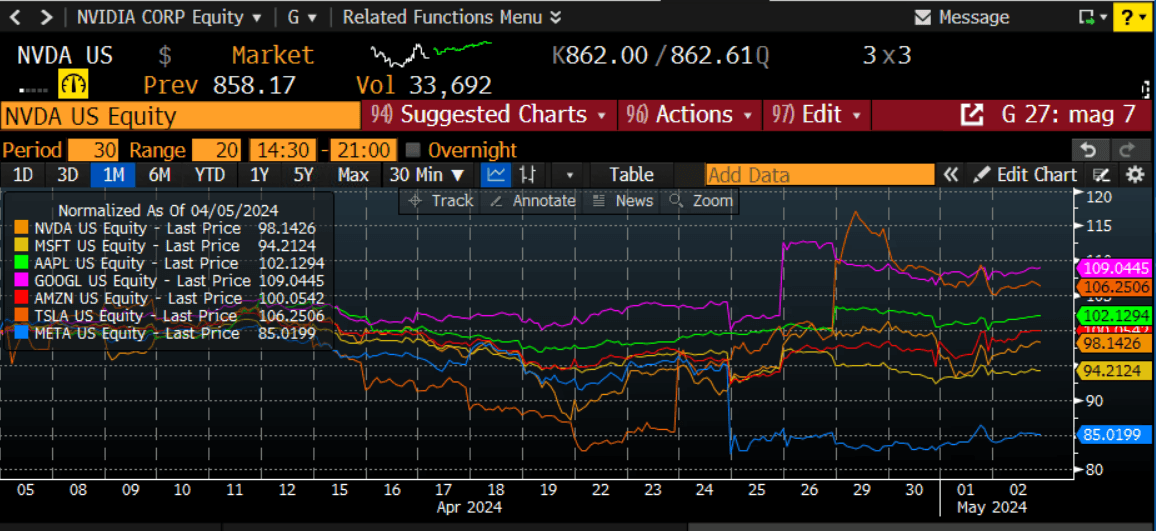Screen dimensions: 1156x531
Task: Click the Add Data input field
Action: 819,175
